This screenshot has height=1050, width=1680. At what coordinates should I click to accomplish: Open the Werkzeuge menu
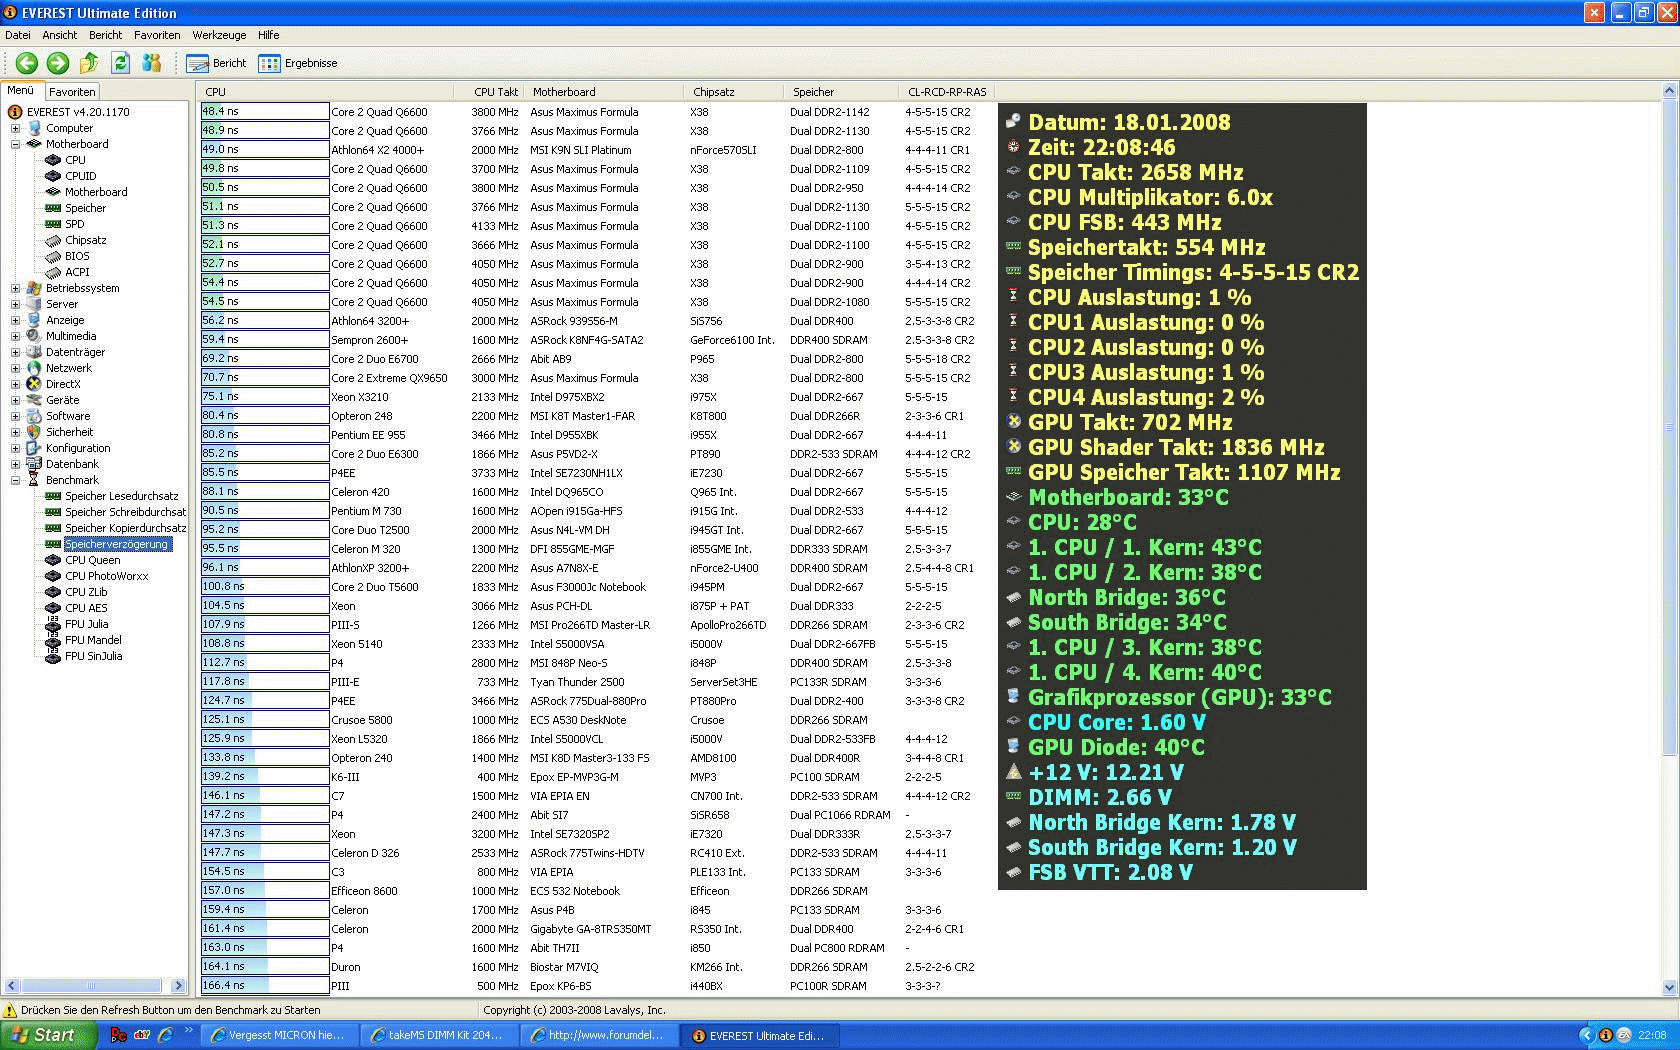click(219, 35)
